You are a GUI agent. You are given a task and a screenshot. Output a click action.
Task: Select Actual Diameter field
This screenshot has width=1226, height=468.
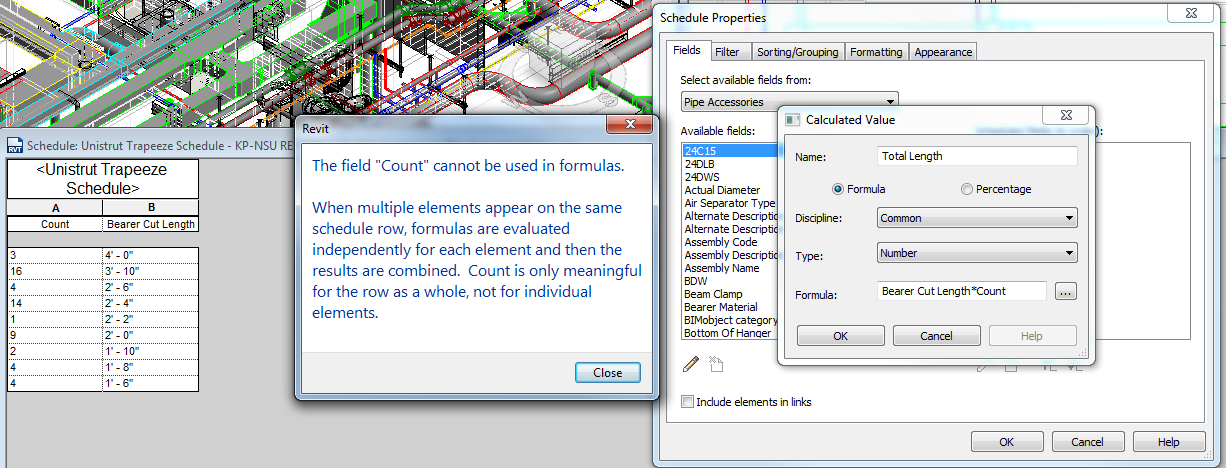click(730, 189)
